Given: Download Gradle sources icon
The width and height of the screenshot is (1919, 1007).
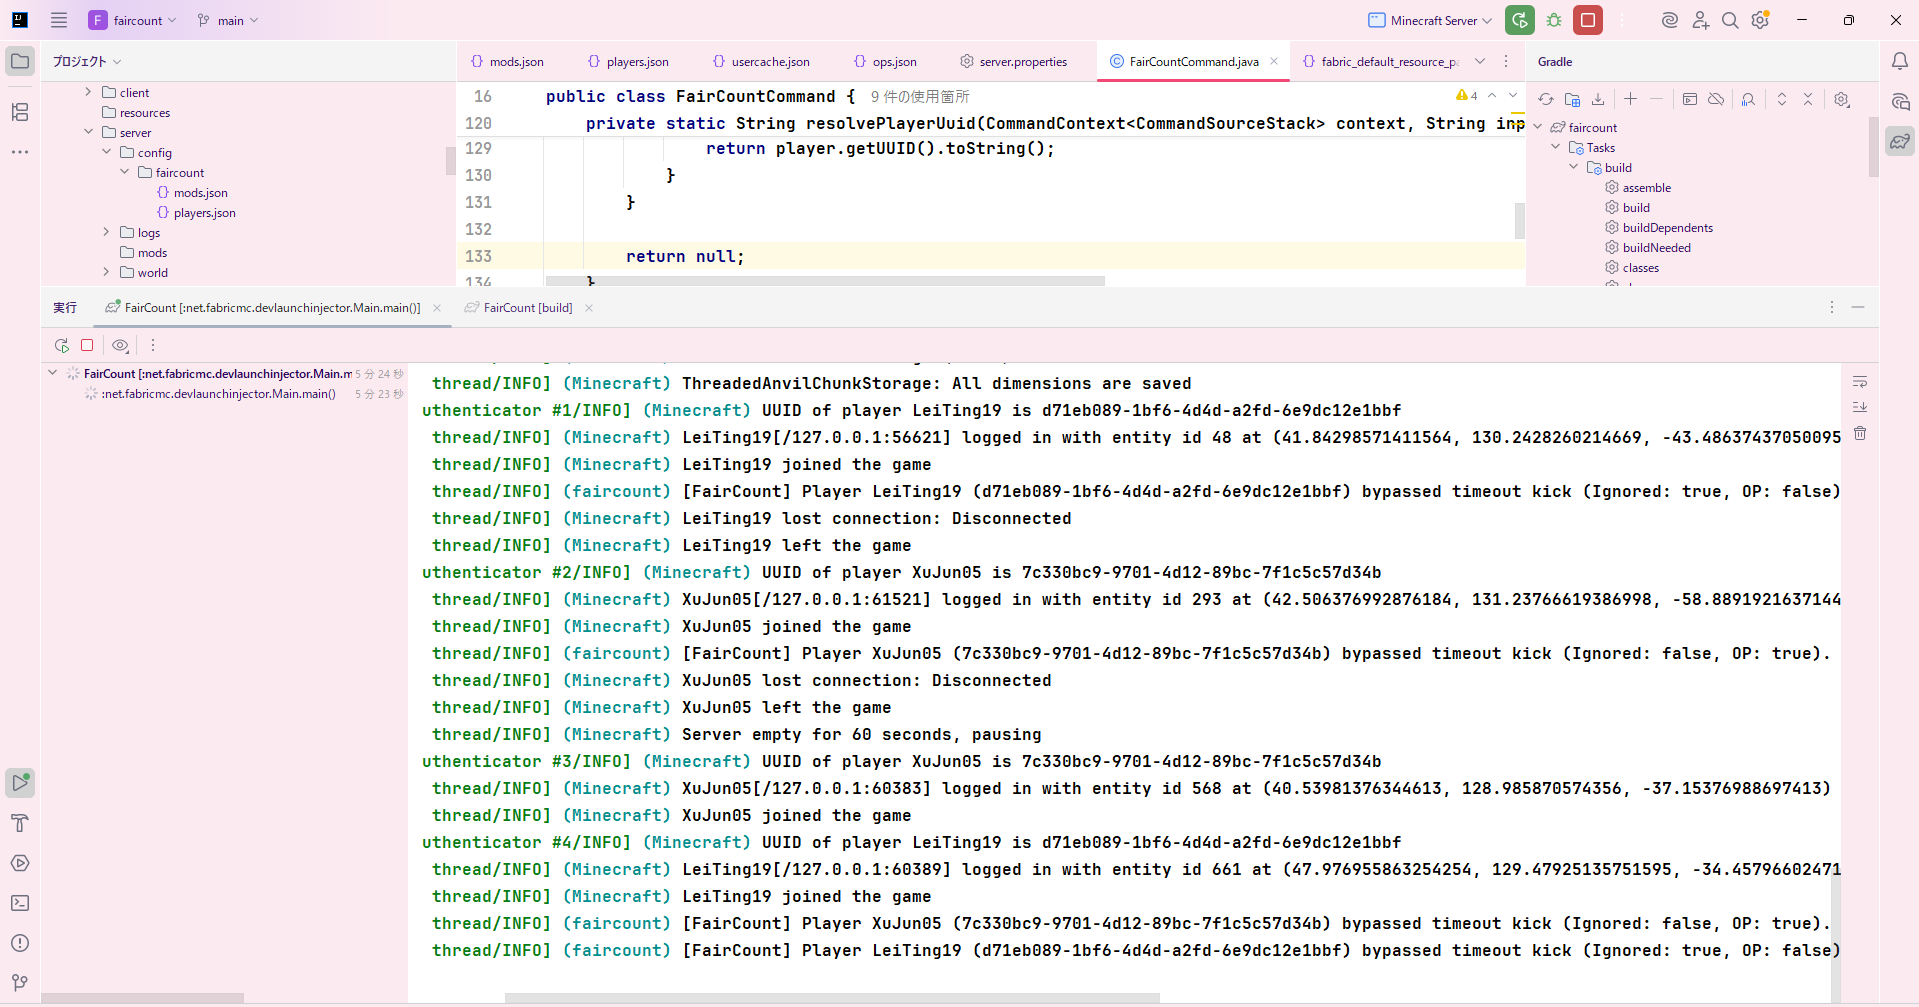Looking at the screenshot, I should [1598, 99].
